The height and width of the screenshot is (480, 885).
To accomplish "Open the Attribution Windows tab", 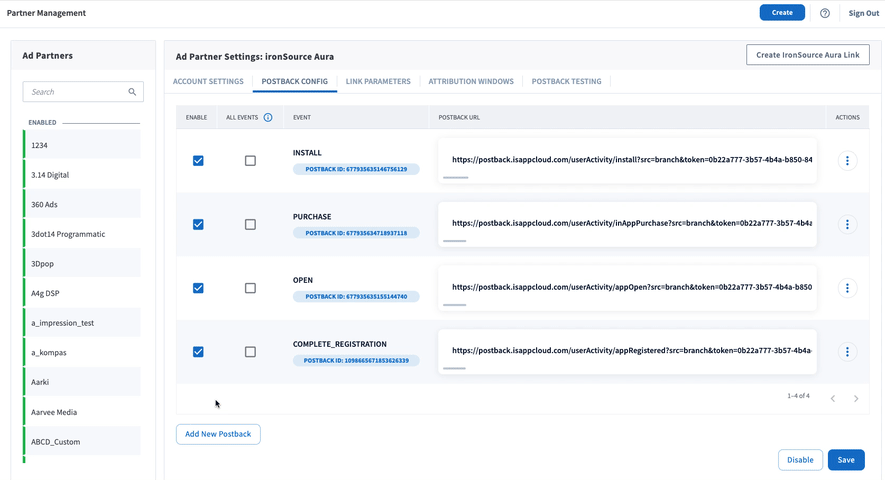I will pos(471,81).
